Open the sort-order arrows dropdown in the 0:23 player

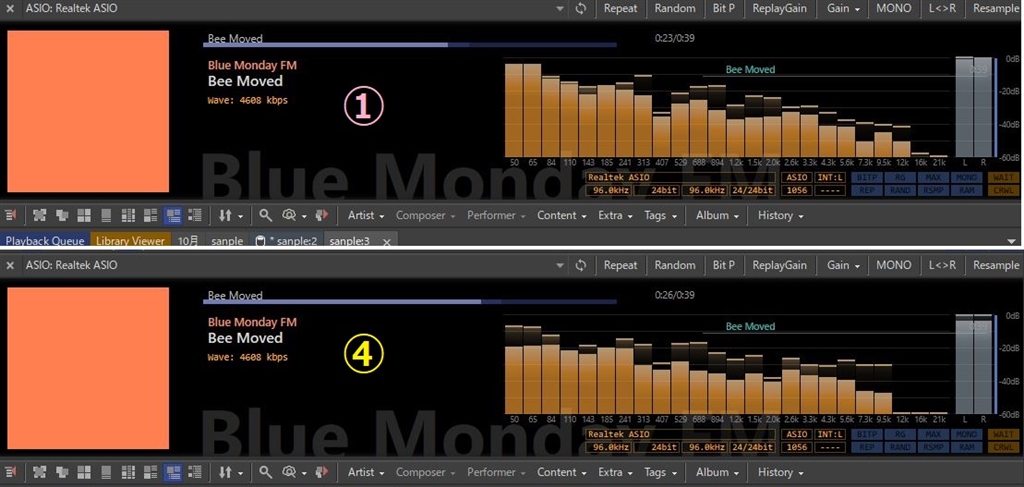click(231, 215)
